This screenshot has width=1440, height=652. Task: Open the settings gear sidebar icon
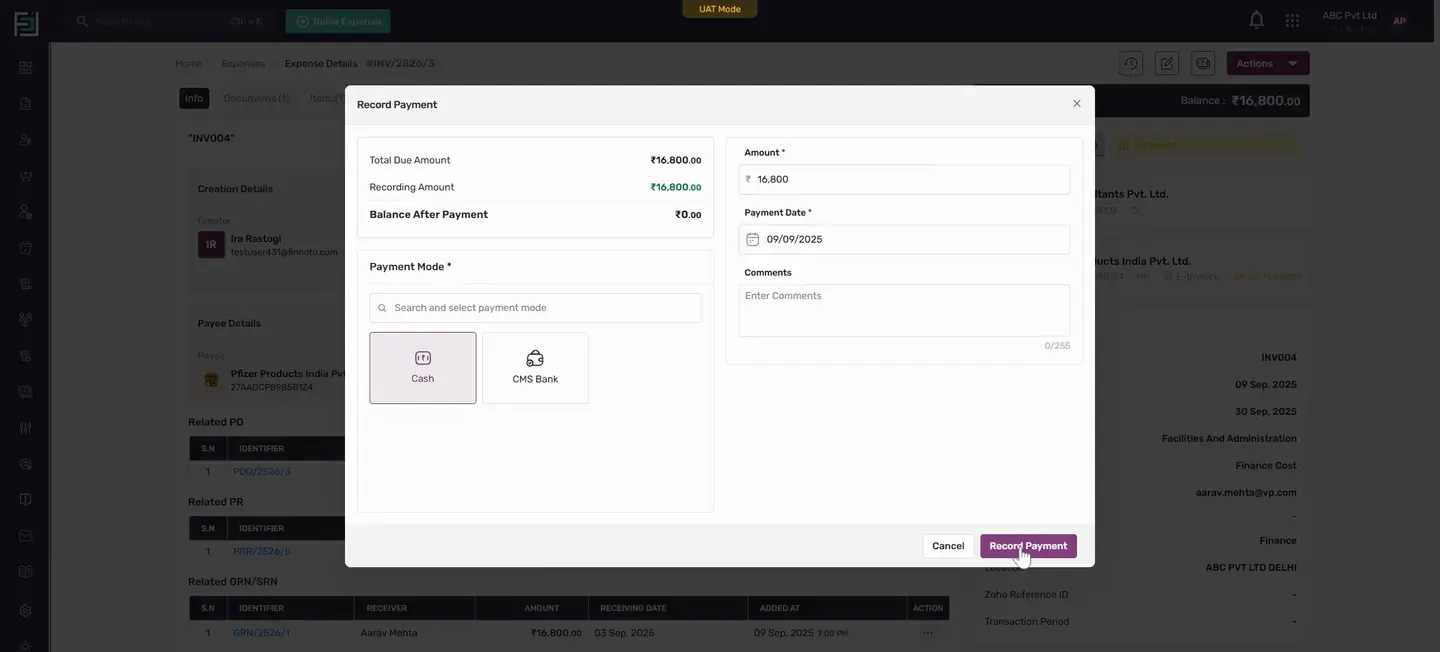tap(25, 611)
